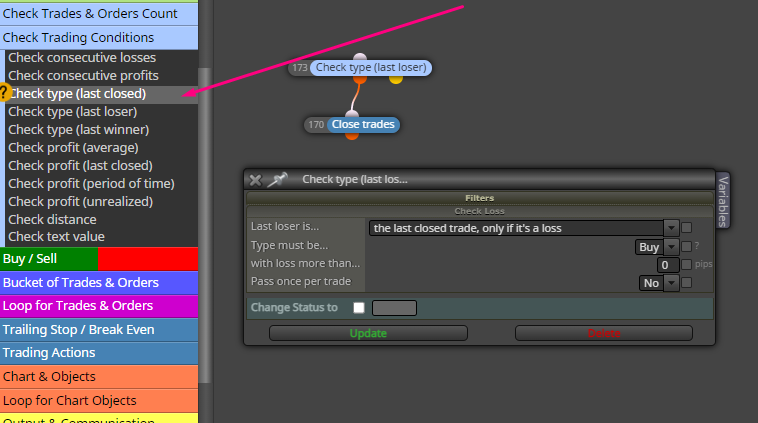Open the red half of Buy / Sell bar
This screenshot has width=758, height=423.
[x=148, y=259]
